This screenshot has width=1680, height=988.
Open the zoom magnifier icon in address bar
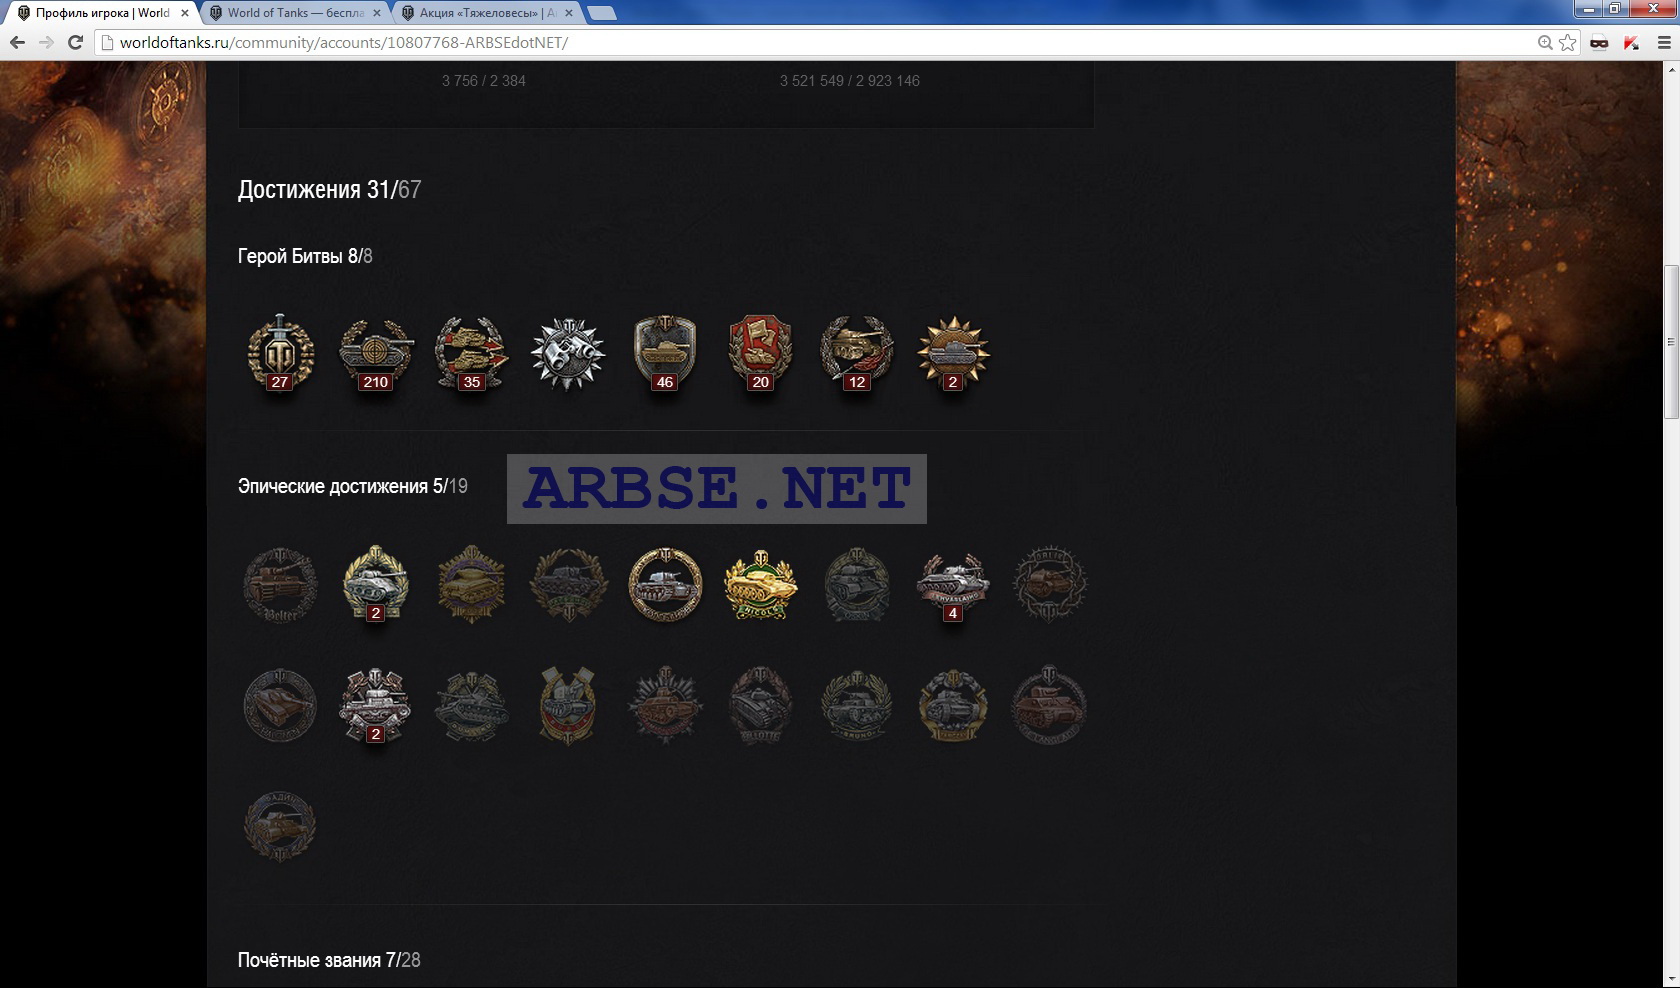point(1545,42)
